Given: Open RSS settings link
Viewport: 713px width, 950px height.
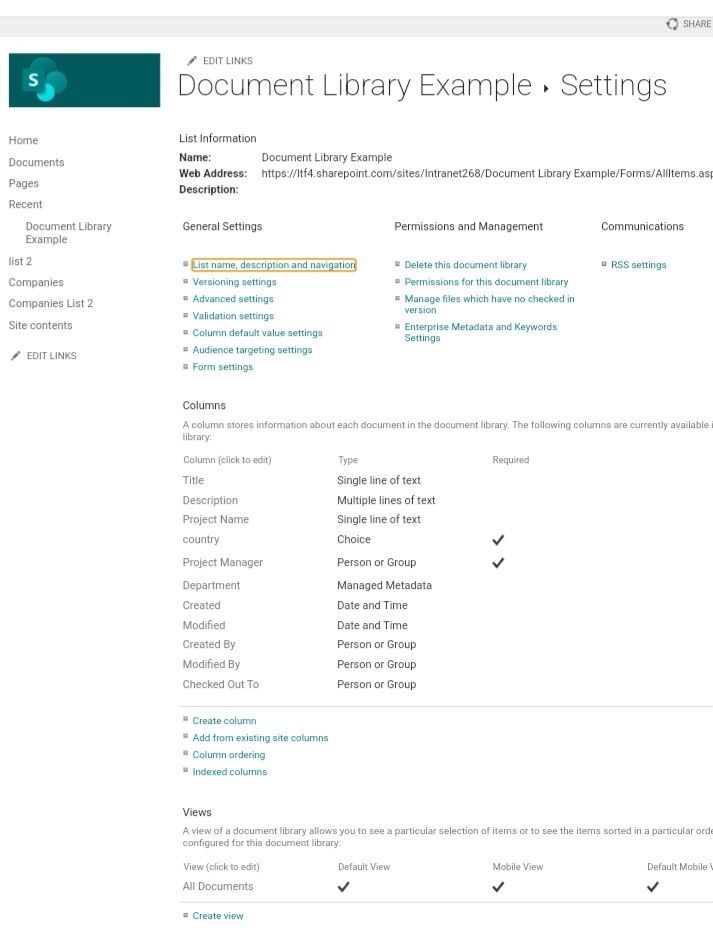Looking at the screenshot, I should click(638, 265).
